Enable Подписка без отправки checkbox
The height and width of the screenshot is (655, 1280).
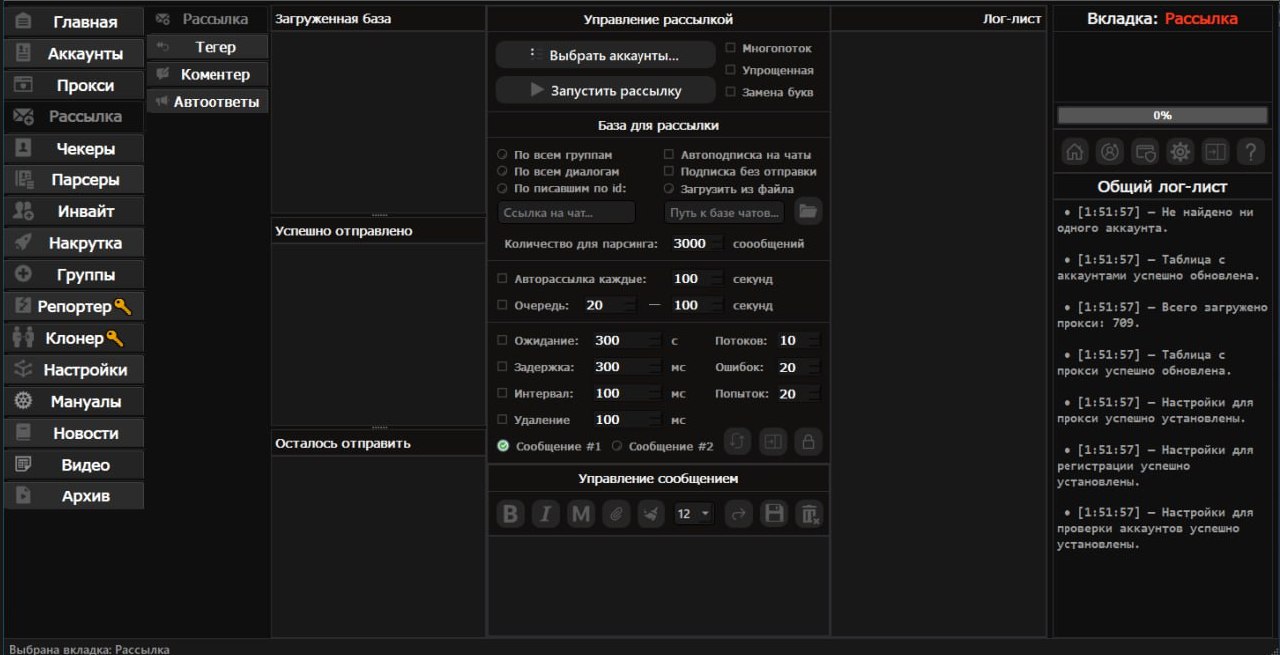669,171
